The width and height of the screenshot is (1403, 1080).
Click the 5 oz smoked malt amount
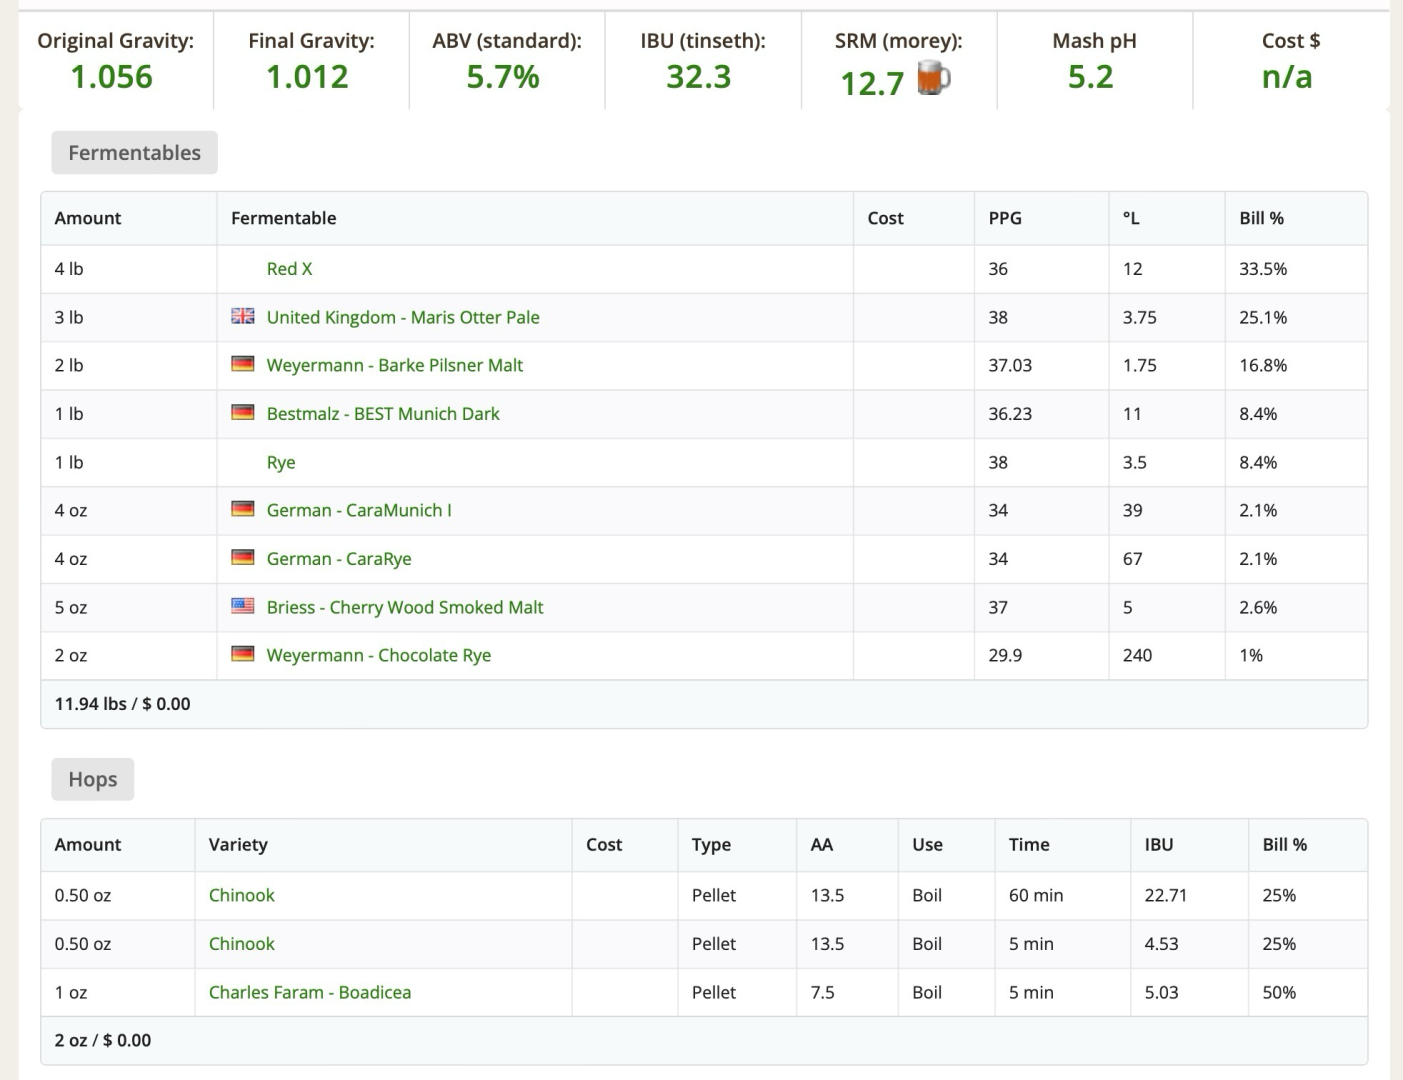click(71, 607)
